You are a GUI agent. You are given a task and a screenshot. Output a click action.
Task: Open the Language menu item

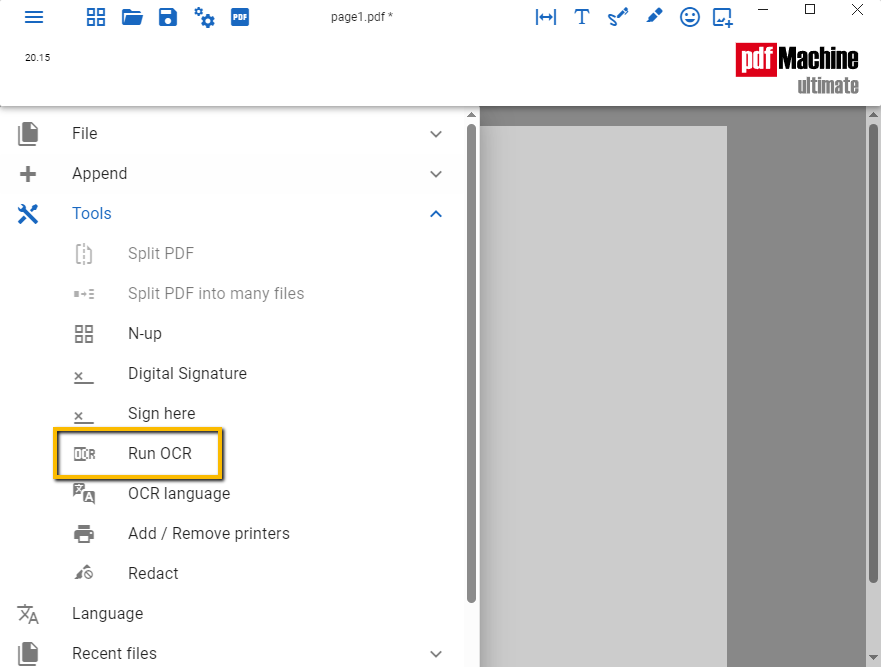[x=230, y=614]
